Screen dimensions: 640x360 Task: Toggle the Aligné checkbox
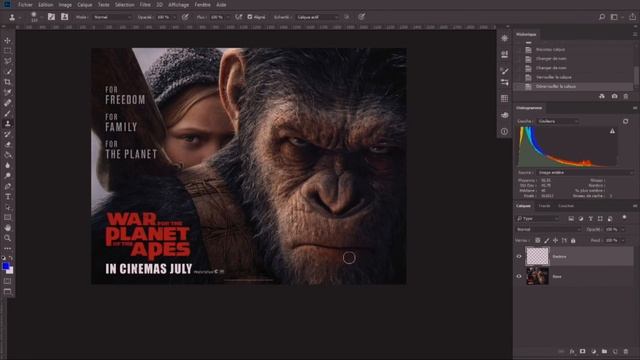[250, 17]
